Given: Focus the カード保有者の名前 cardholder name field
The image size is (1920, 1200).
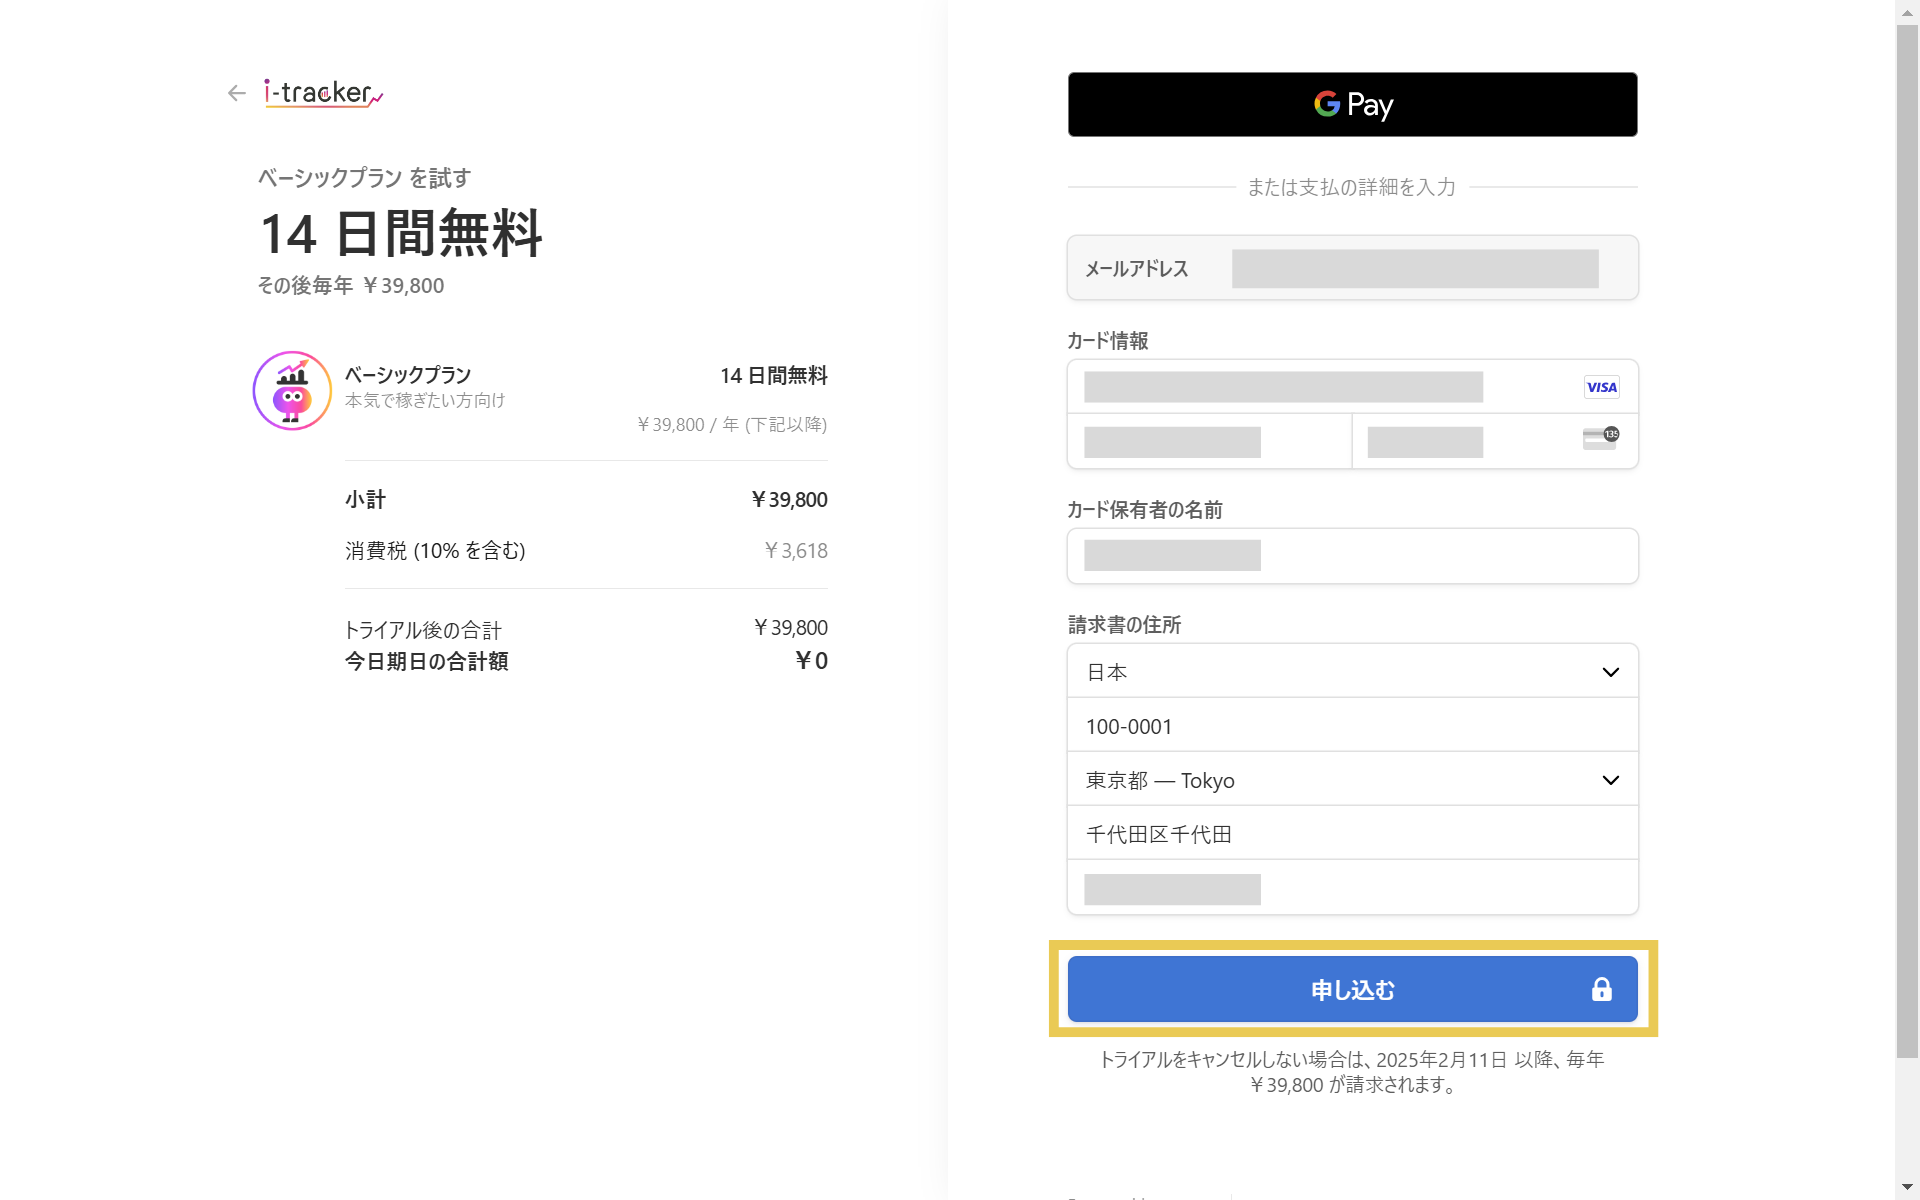Looking at the screenshot, I should click(1352, 556).
